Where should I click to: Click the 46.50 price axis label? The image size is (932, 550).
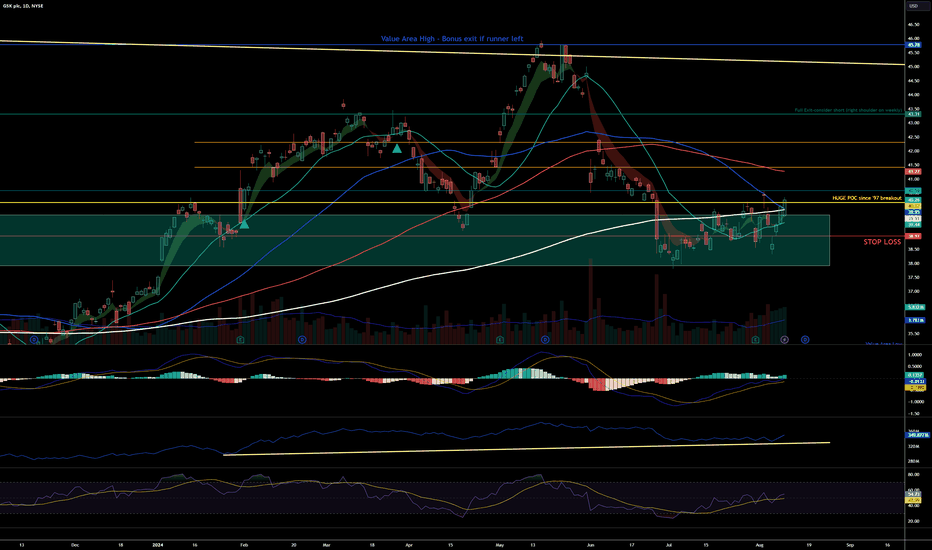(x=913, y=24)
